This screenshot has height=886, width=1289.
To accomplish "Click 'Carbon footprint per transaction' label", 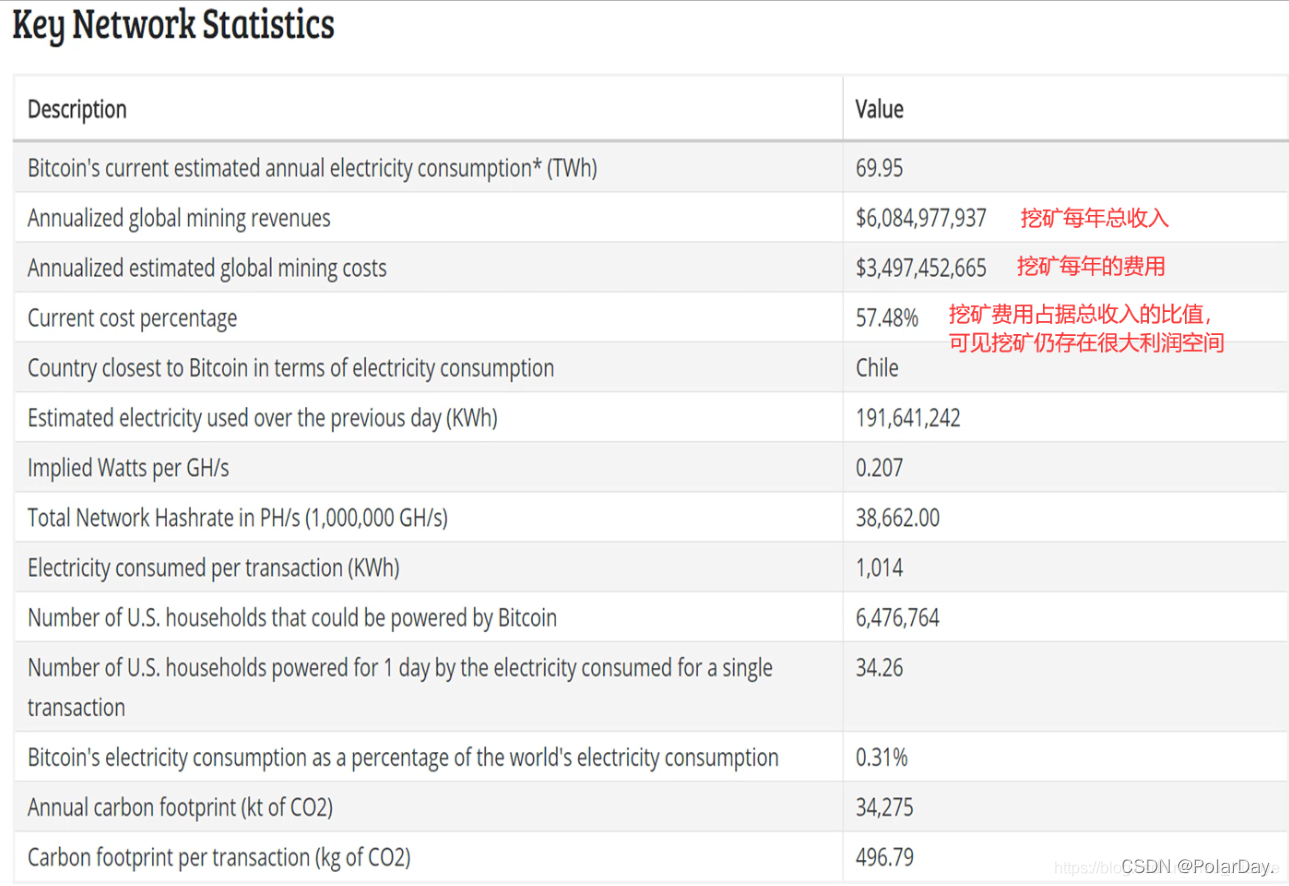I will tap(219, 858).
